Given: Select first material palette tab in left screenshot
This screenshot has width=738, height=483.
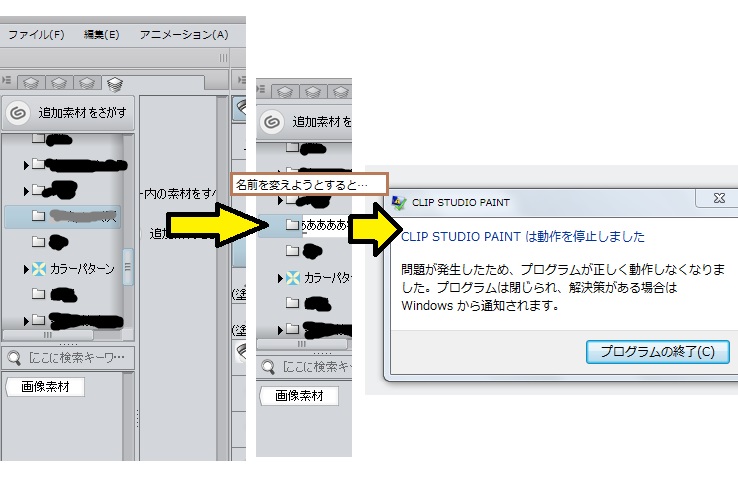Looking at the screenshot, I should point(31,83).
